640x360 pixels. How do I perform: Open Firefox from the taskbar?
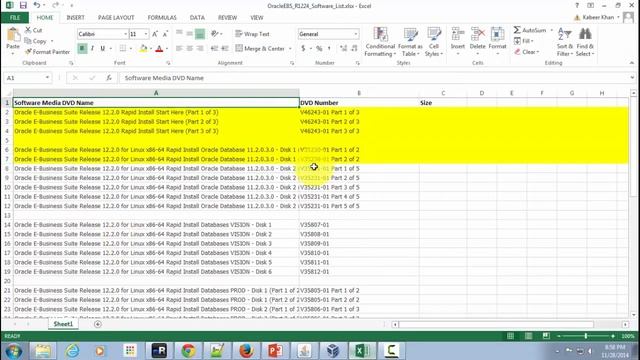pos(246,351)
